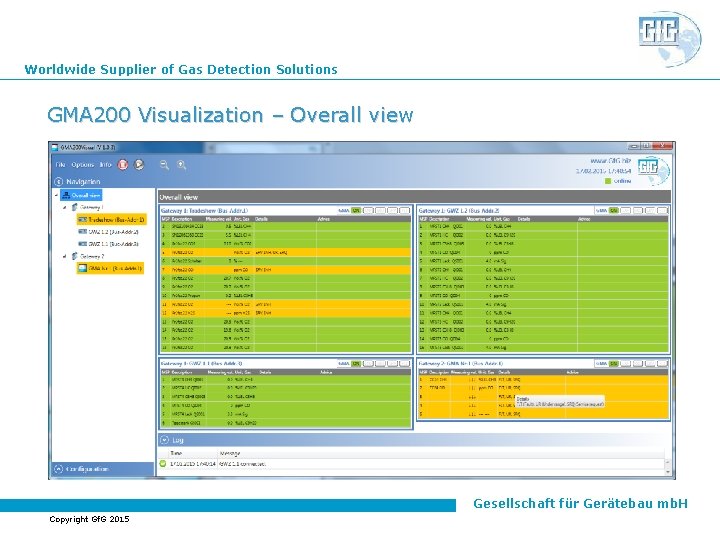Click the Gateway 1: GWZ 1.2 panel title

(x=459, y=210)
